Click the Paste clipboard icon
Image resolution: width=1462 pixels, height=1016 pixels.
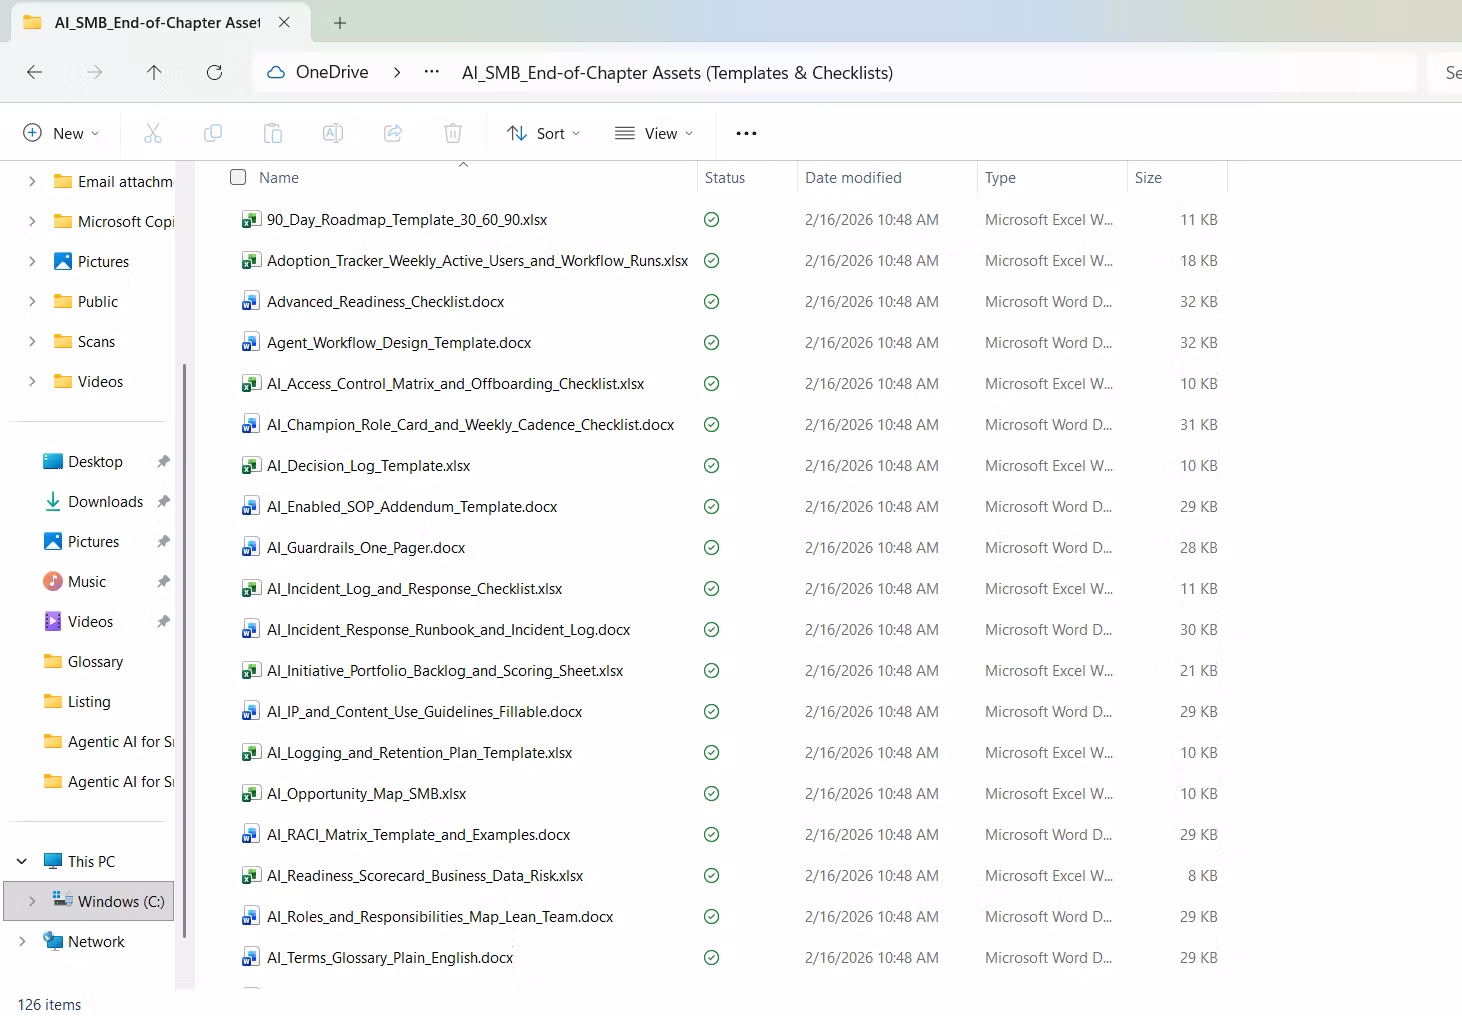[273, 133]
